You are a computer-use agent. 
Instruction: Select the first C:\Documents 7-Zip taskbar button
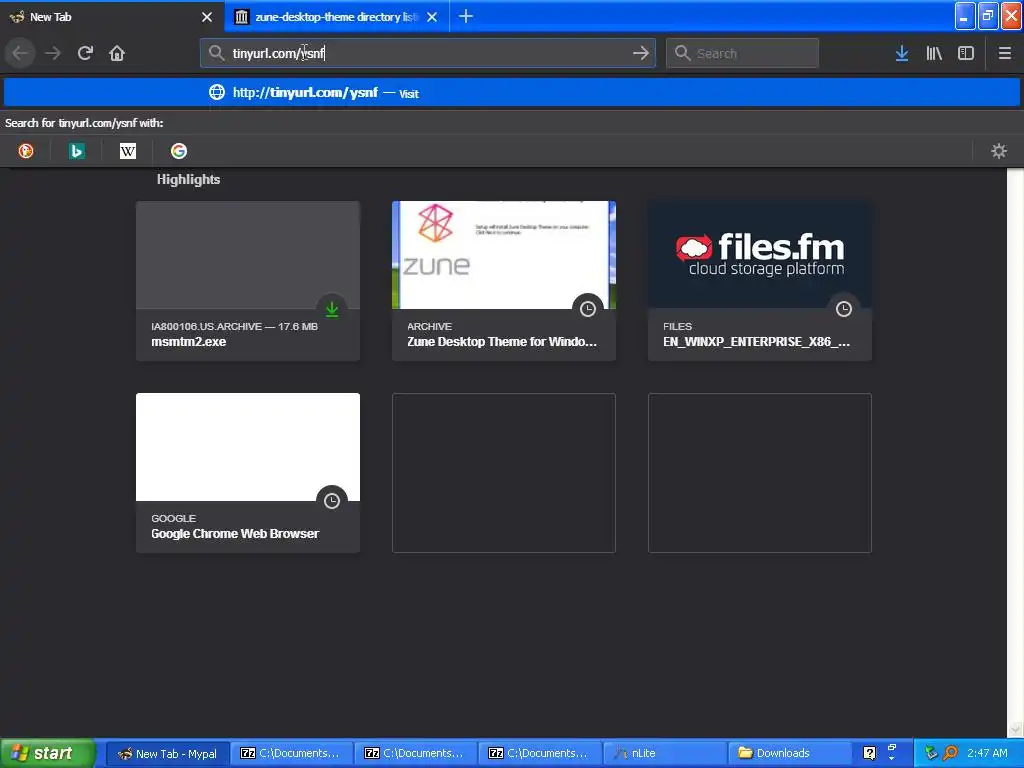291,754
